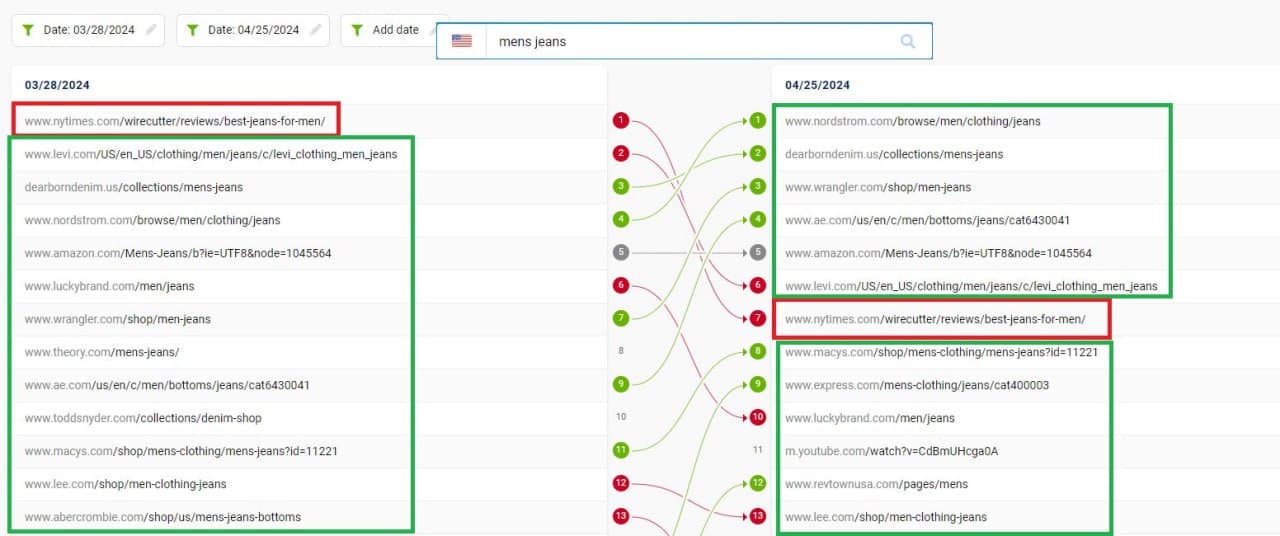Select red rank 7 marker in the 04/25/2024 column
1280x536 pixels.
758,319
